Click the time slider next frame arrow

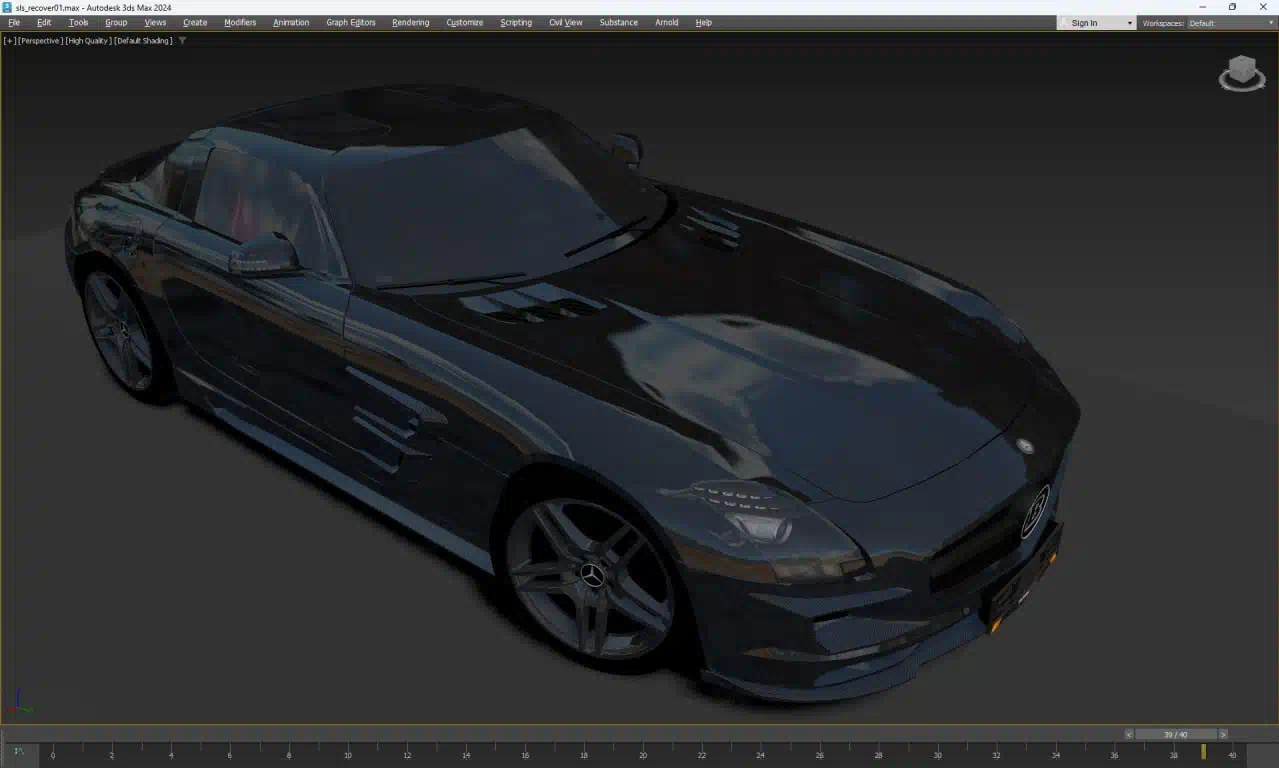click(x=1222, y=734)
